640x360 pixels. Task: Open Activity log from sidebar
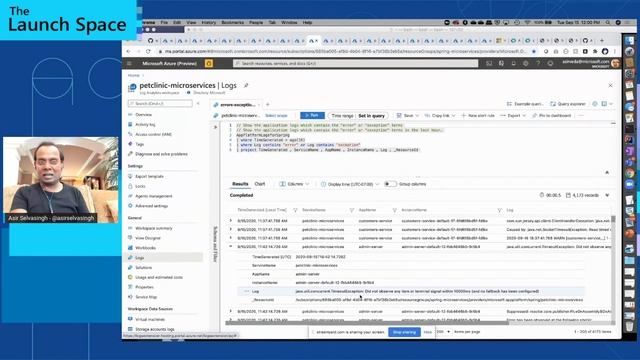click(x=145, y=124)
